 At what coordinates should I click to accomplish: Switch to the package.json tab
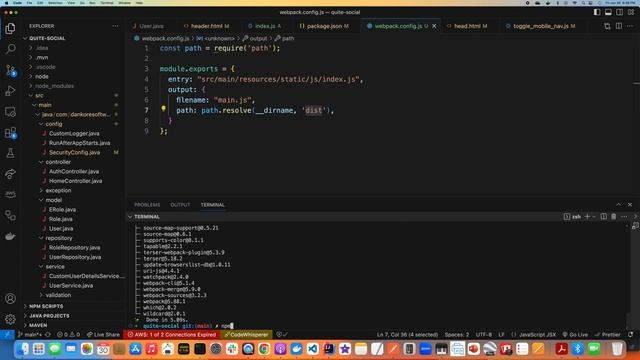tap(324, 26)
